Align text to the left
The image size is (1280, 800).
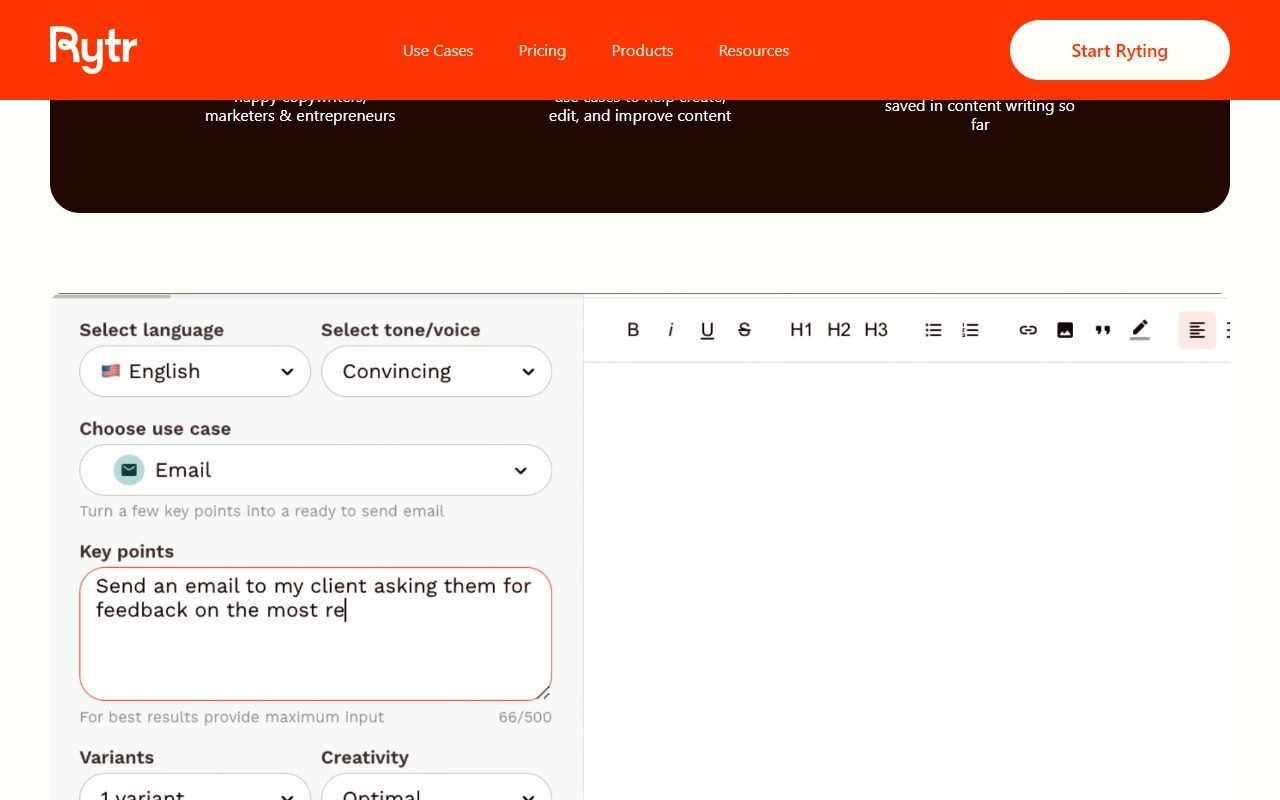[1197, 330]
